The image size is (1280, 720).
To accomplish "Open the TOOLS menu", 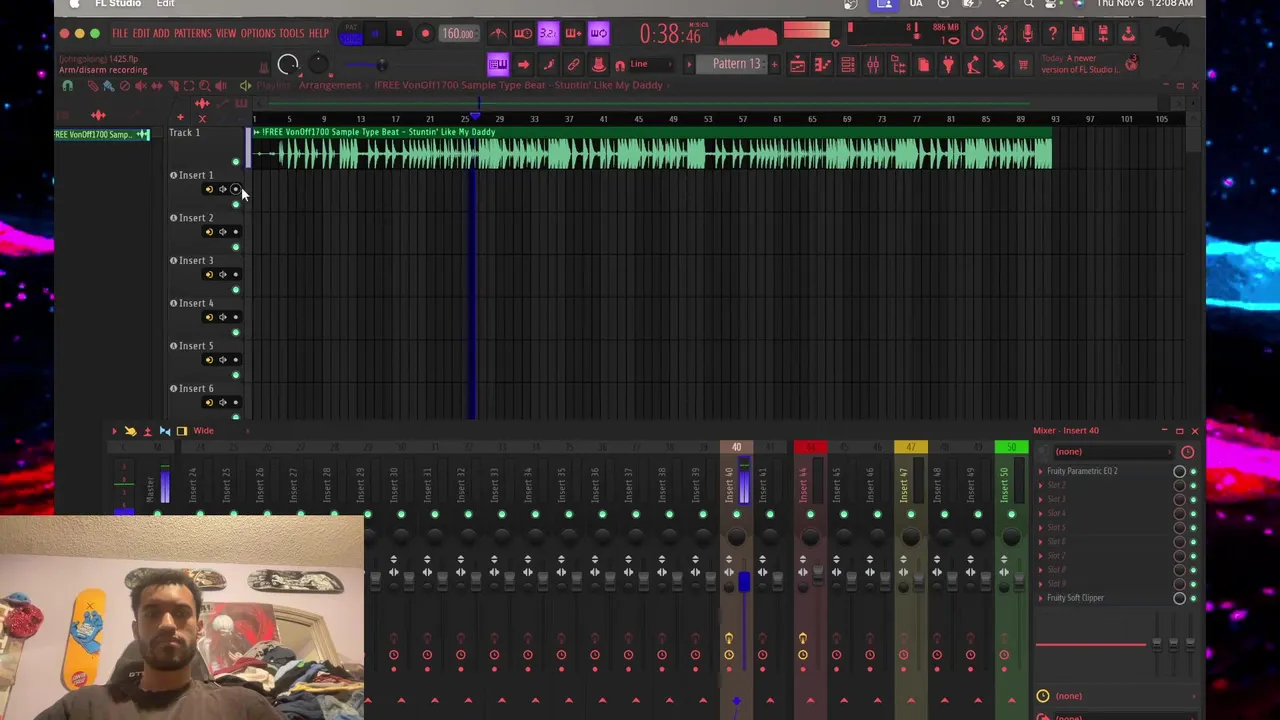I will click(291, 33).
